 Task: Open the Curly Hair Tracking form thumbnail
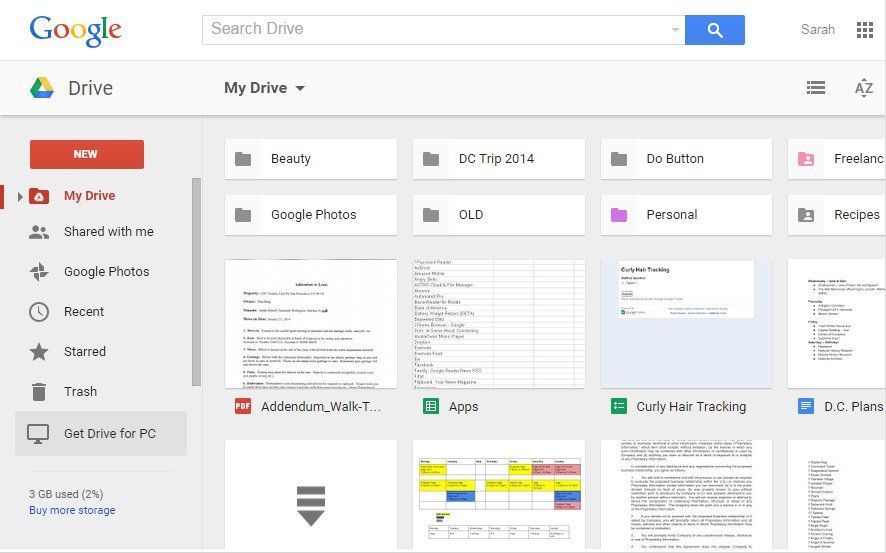[687, 324]
